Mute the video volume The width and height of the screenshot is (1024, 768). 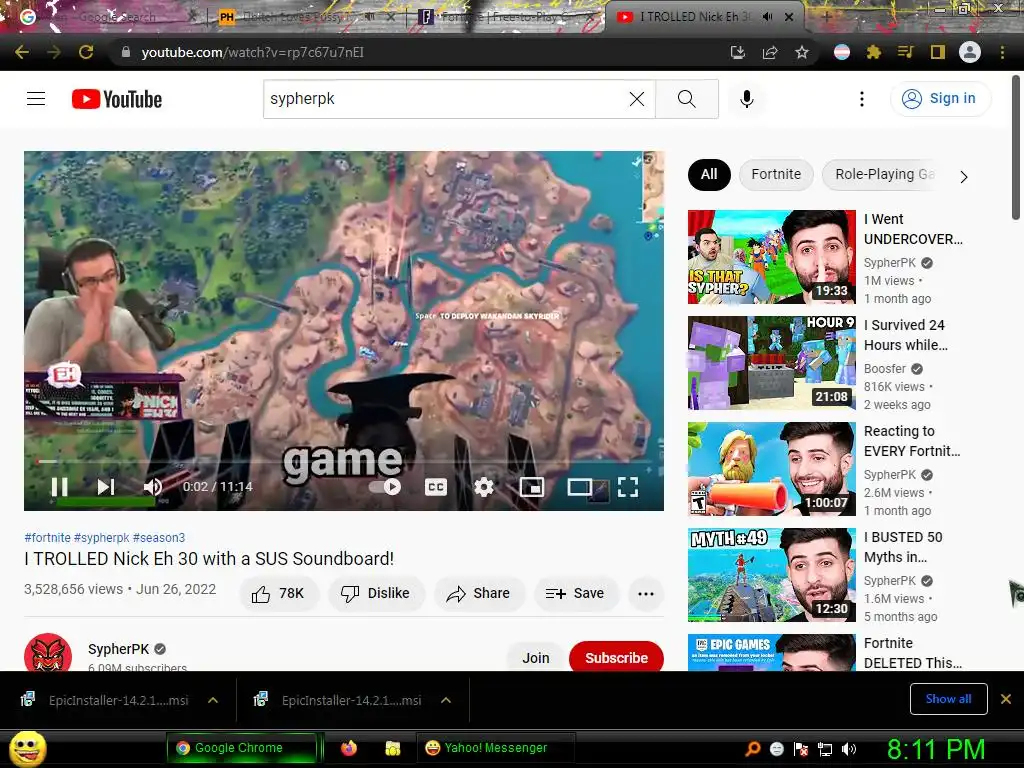coord(153,487)
